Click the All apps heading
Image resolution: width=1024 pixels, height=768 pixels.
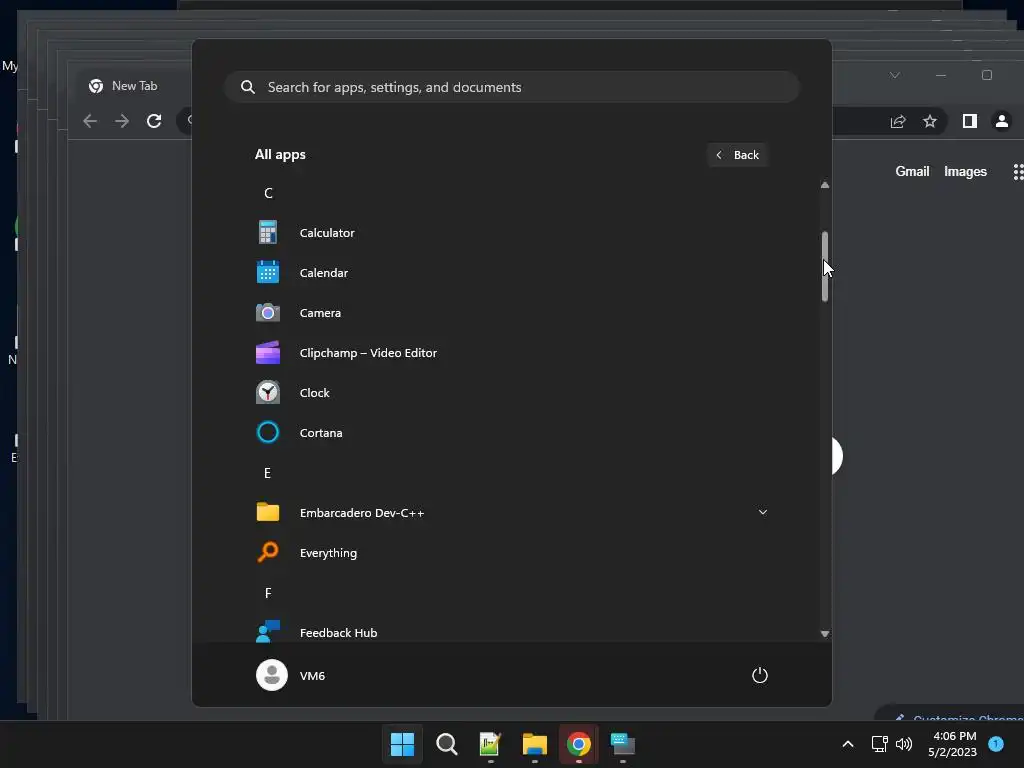coord(280,155)
